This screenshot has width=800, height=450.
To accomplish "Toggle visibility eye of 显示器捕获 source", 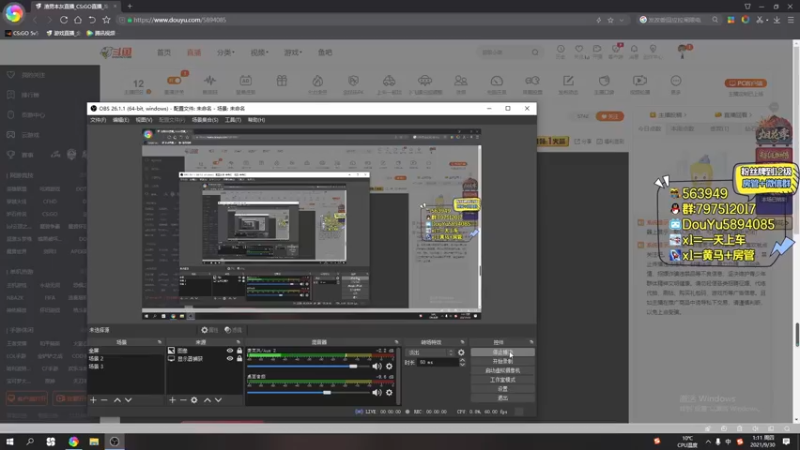I will (x=230, y=359).
